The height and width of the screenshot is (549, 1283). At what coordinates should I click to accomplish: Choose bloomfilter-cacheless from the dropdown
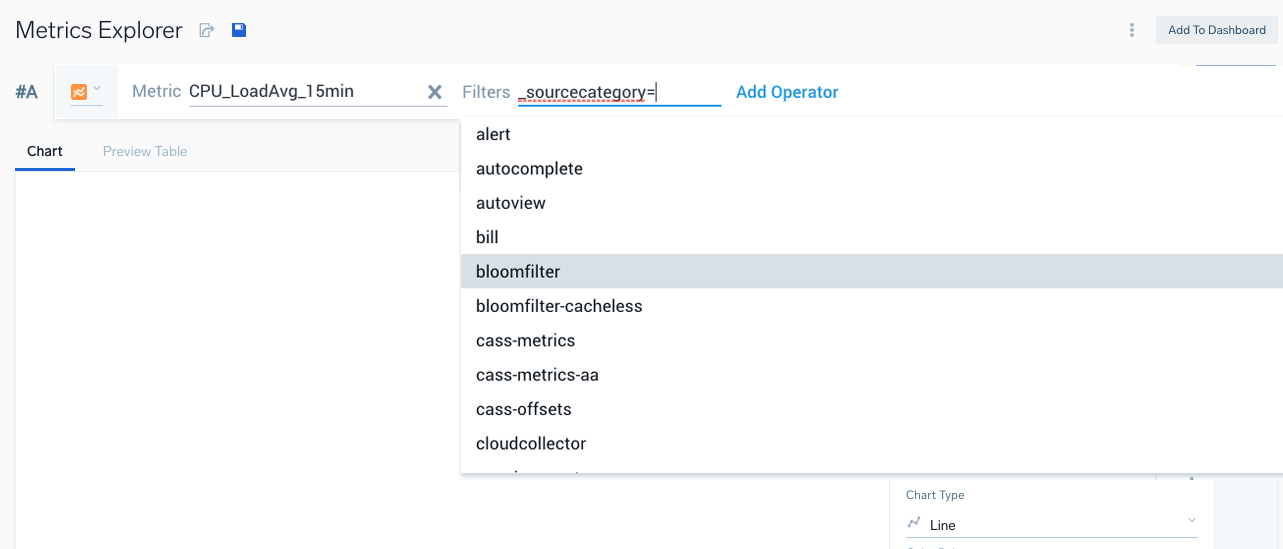559,306
